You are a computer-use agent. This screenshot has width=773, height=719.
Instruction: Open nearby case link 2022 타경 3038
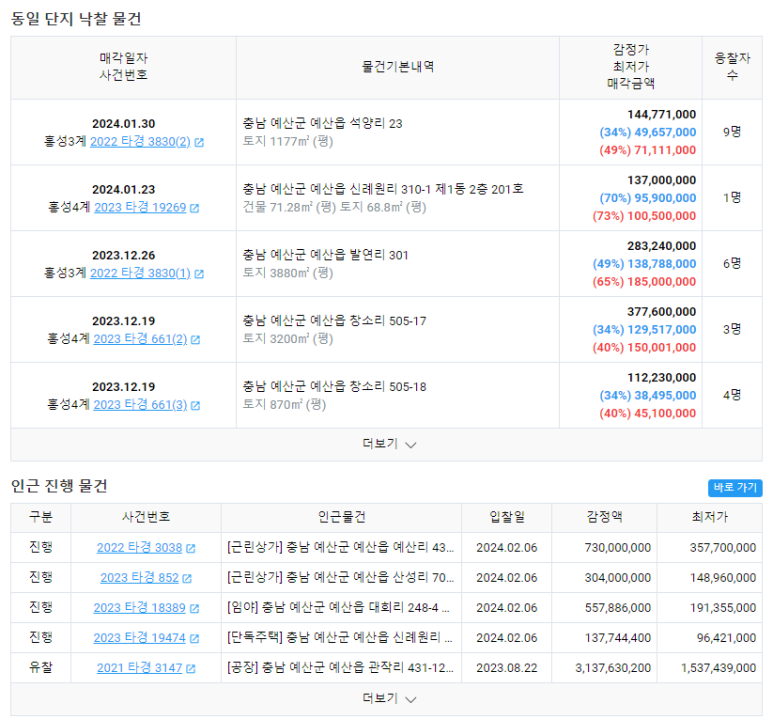click(140, 547)
